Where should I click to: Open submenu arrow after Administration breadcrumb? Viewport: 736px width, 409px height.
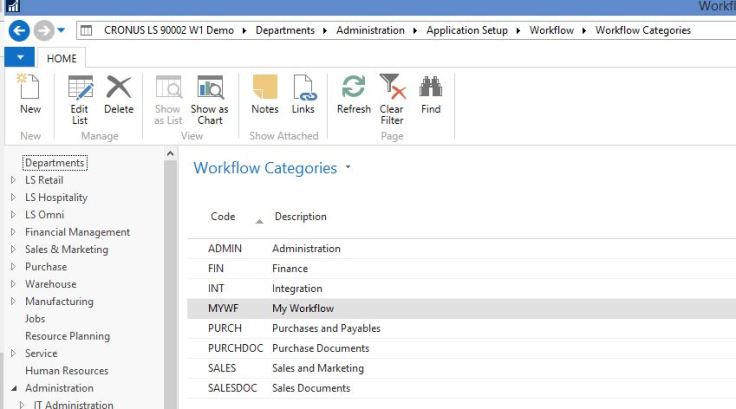(x=415, y=31)
